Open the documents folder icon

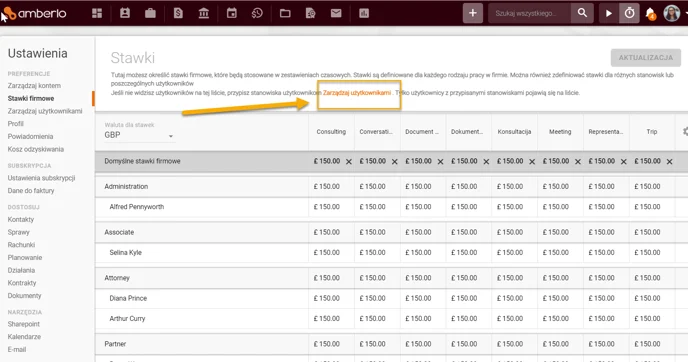[285, 13]
